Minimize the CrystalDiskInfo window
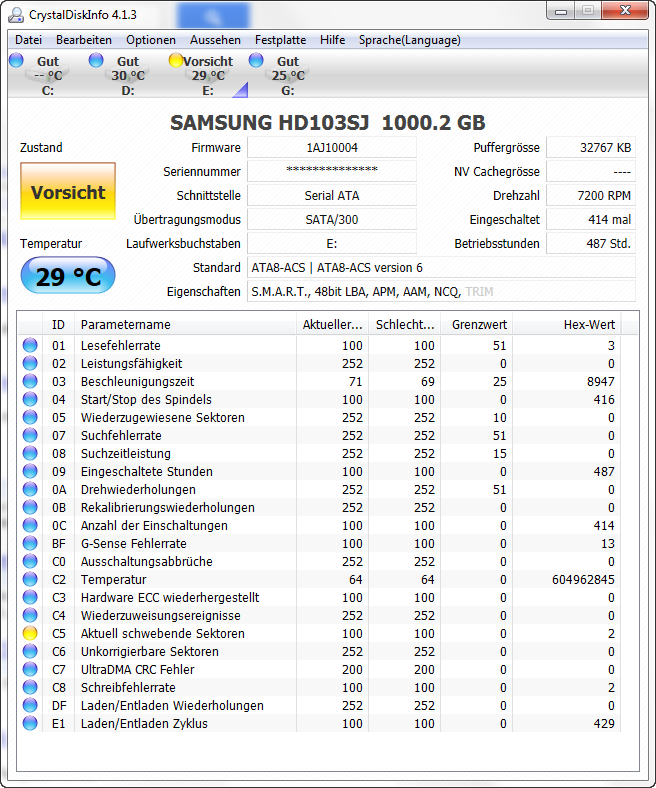Viewport: 656px width, 788px height. click(x=560, y=10)
